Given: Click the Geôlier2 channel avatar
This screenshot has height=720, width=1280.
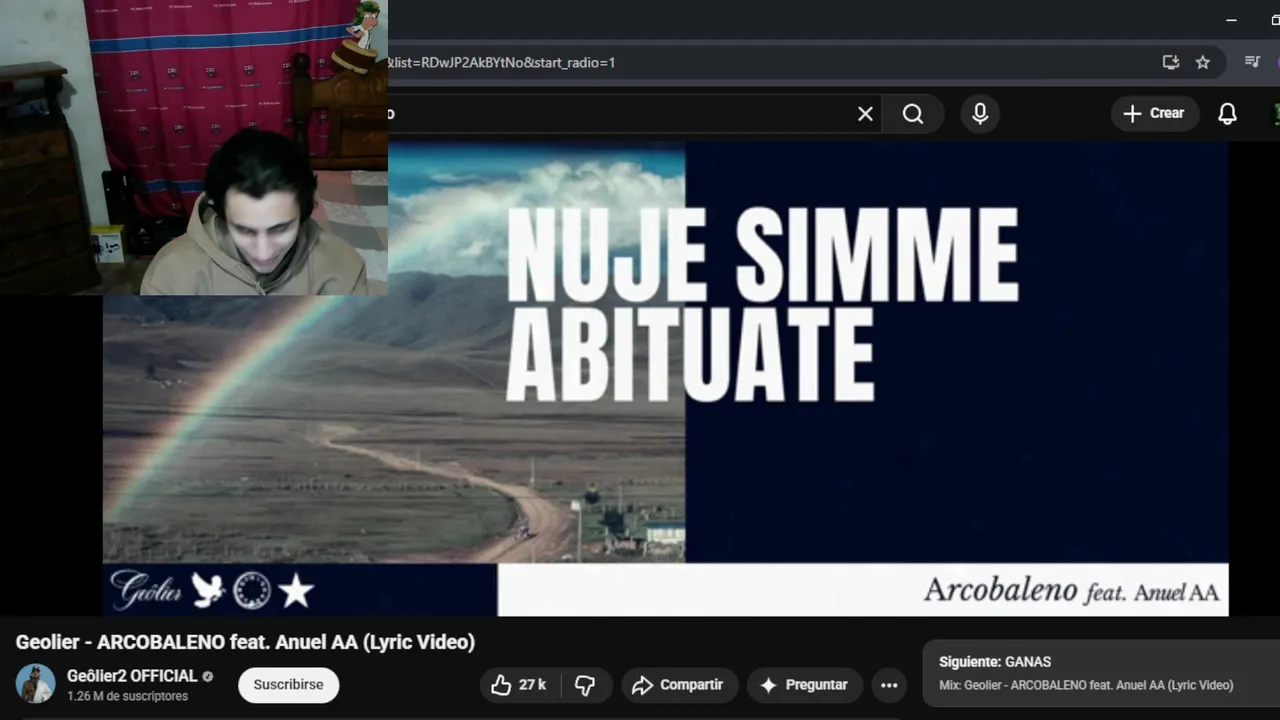Looking at the screenshot, I should click(x=36, y=684).
